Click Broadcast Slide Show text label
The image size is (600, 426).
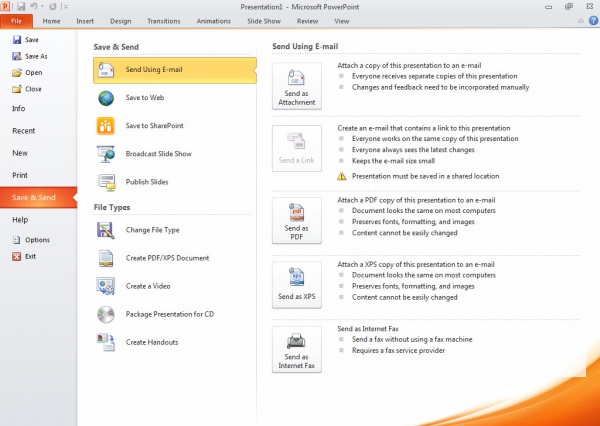(159, 154)
